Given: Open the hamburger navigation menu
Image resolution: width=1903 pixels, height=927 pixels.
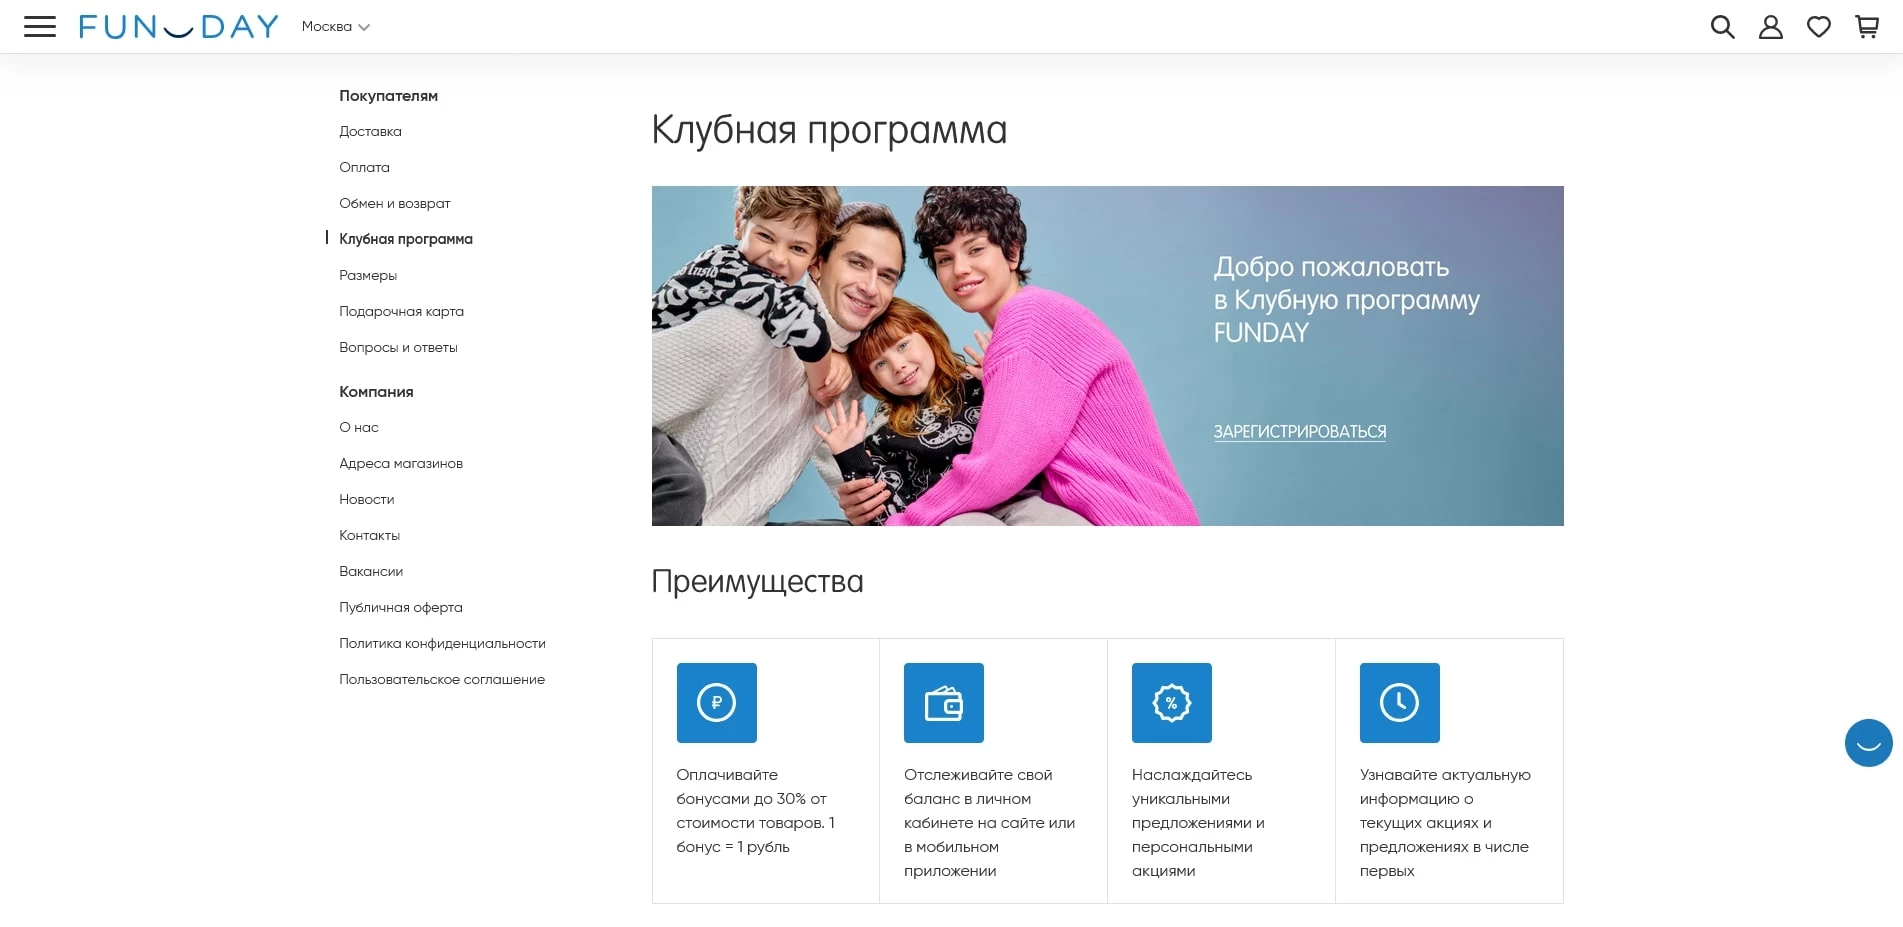Looking at the screenshot, I should (40, 26).
